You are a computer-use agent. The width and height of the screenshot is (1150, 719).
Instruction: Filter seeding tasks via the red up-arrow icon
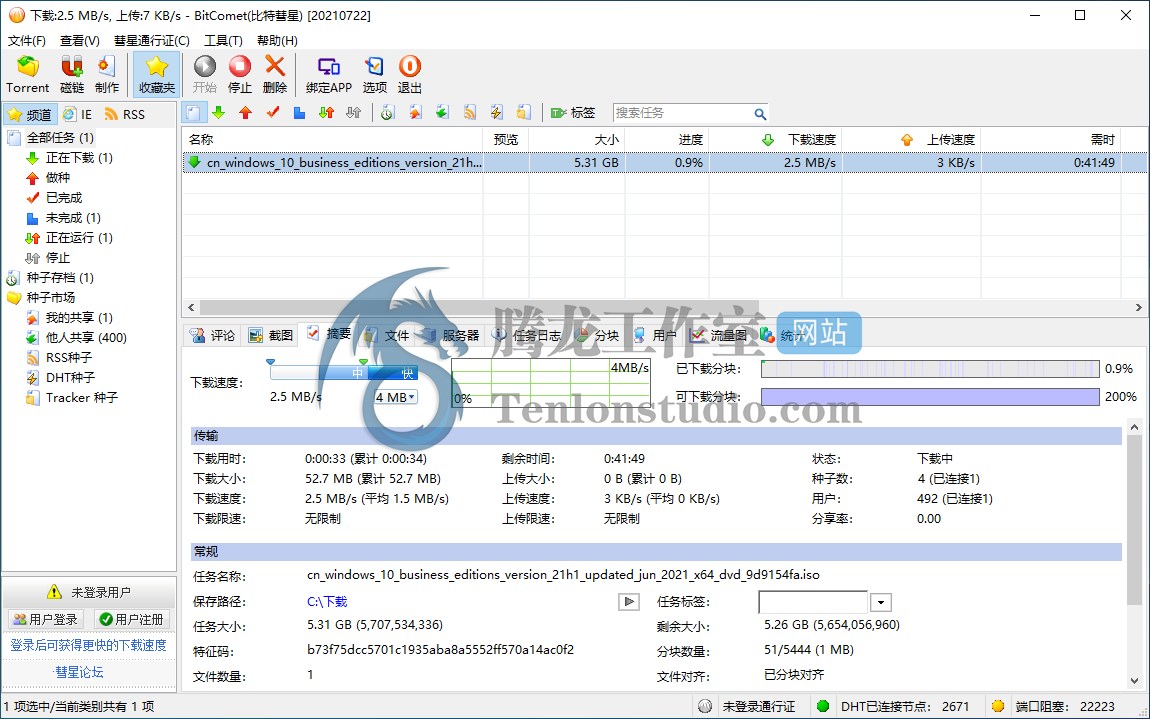[x=246, y=113]
